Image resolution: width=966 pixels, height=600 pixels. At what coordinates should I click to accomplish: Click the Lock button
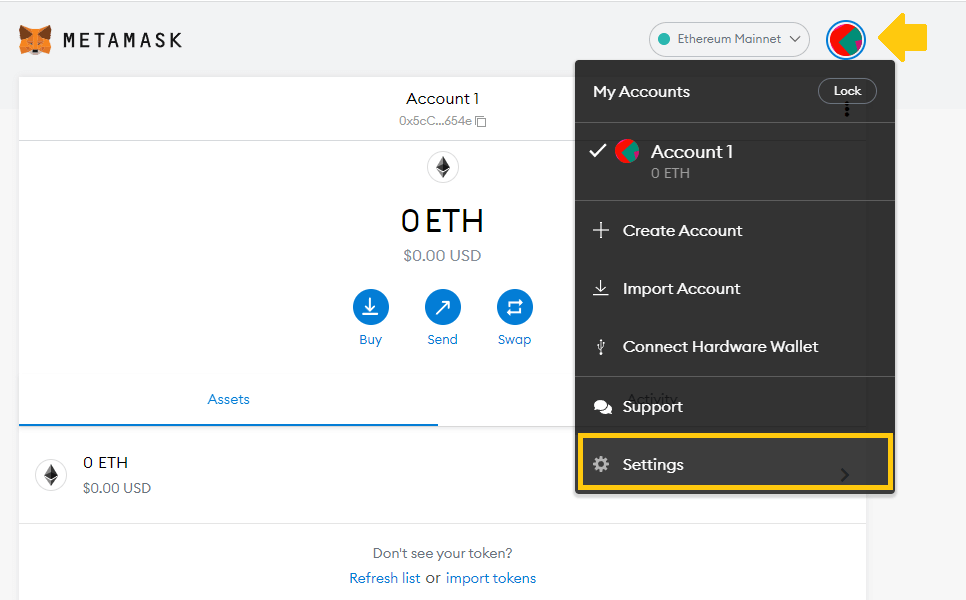[x=847, y=91]
